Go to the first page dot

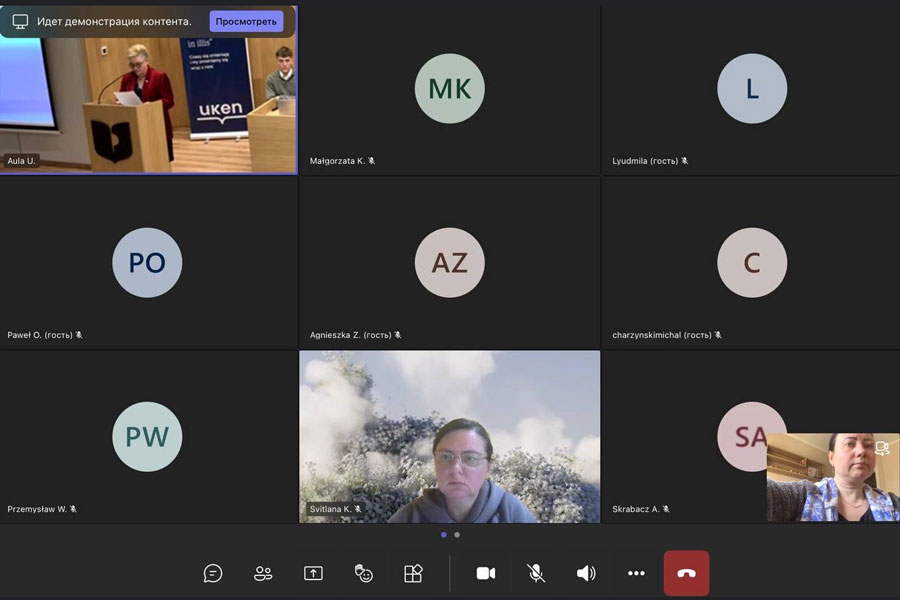[444, 535]
